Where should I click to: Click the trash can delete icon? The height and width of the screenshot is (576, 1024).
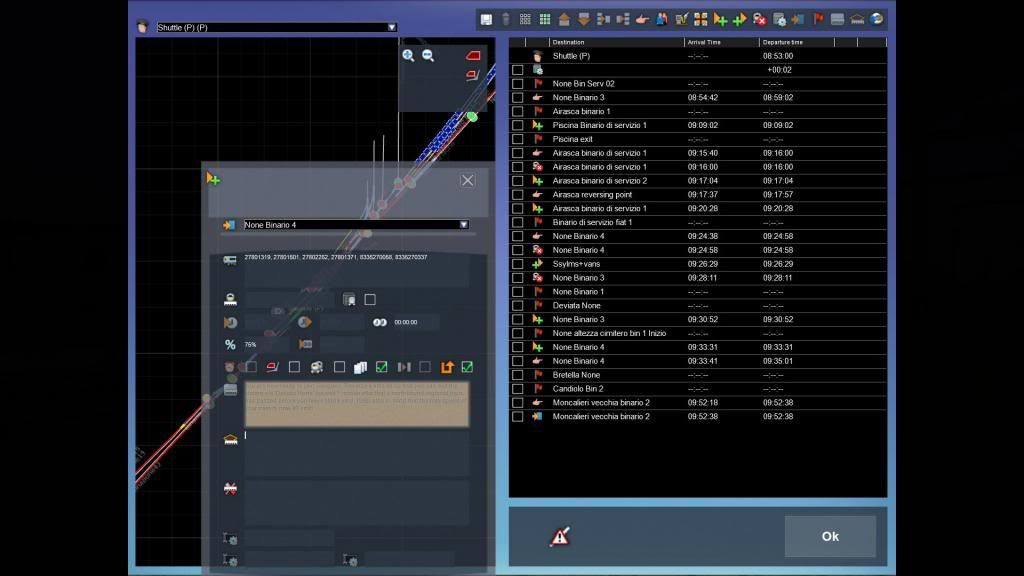click(505, 20)
